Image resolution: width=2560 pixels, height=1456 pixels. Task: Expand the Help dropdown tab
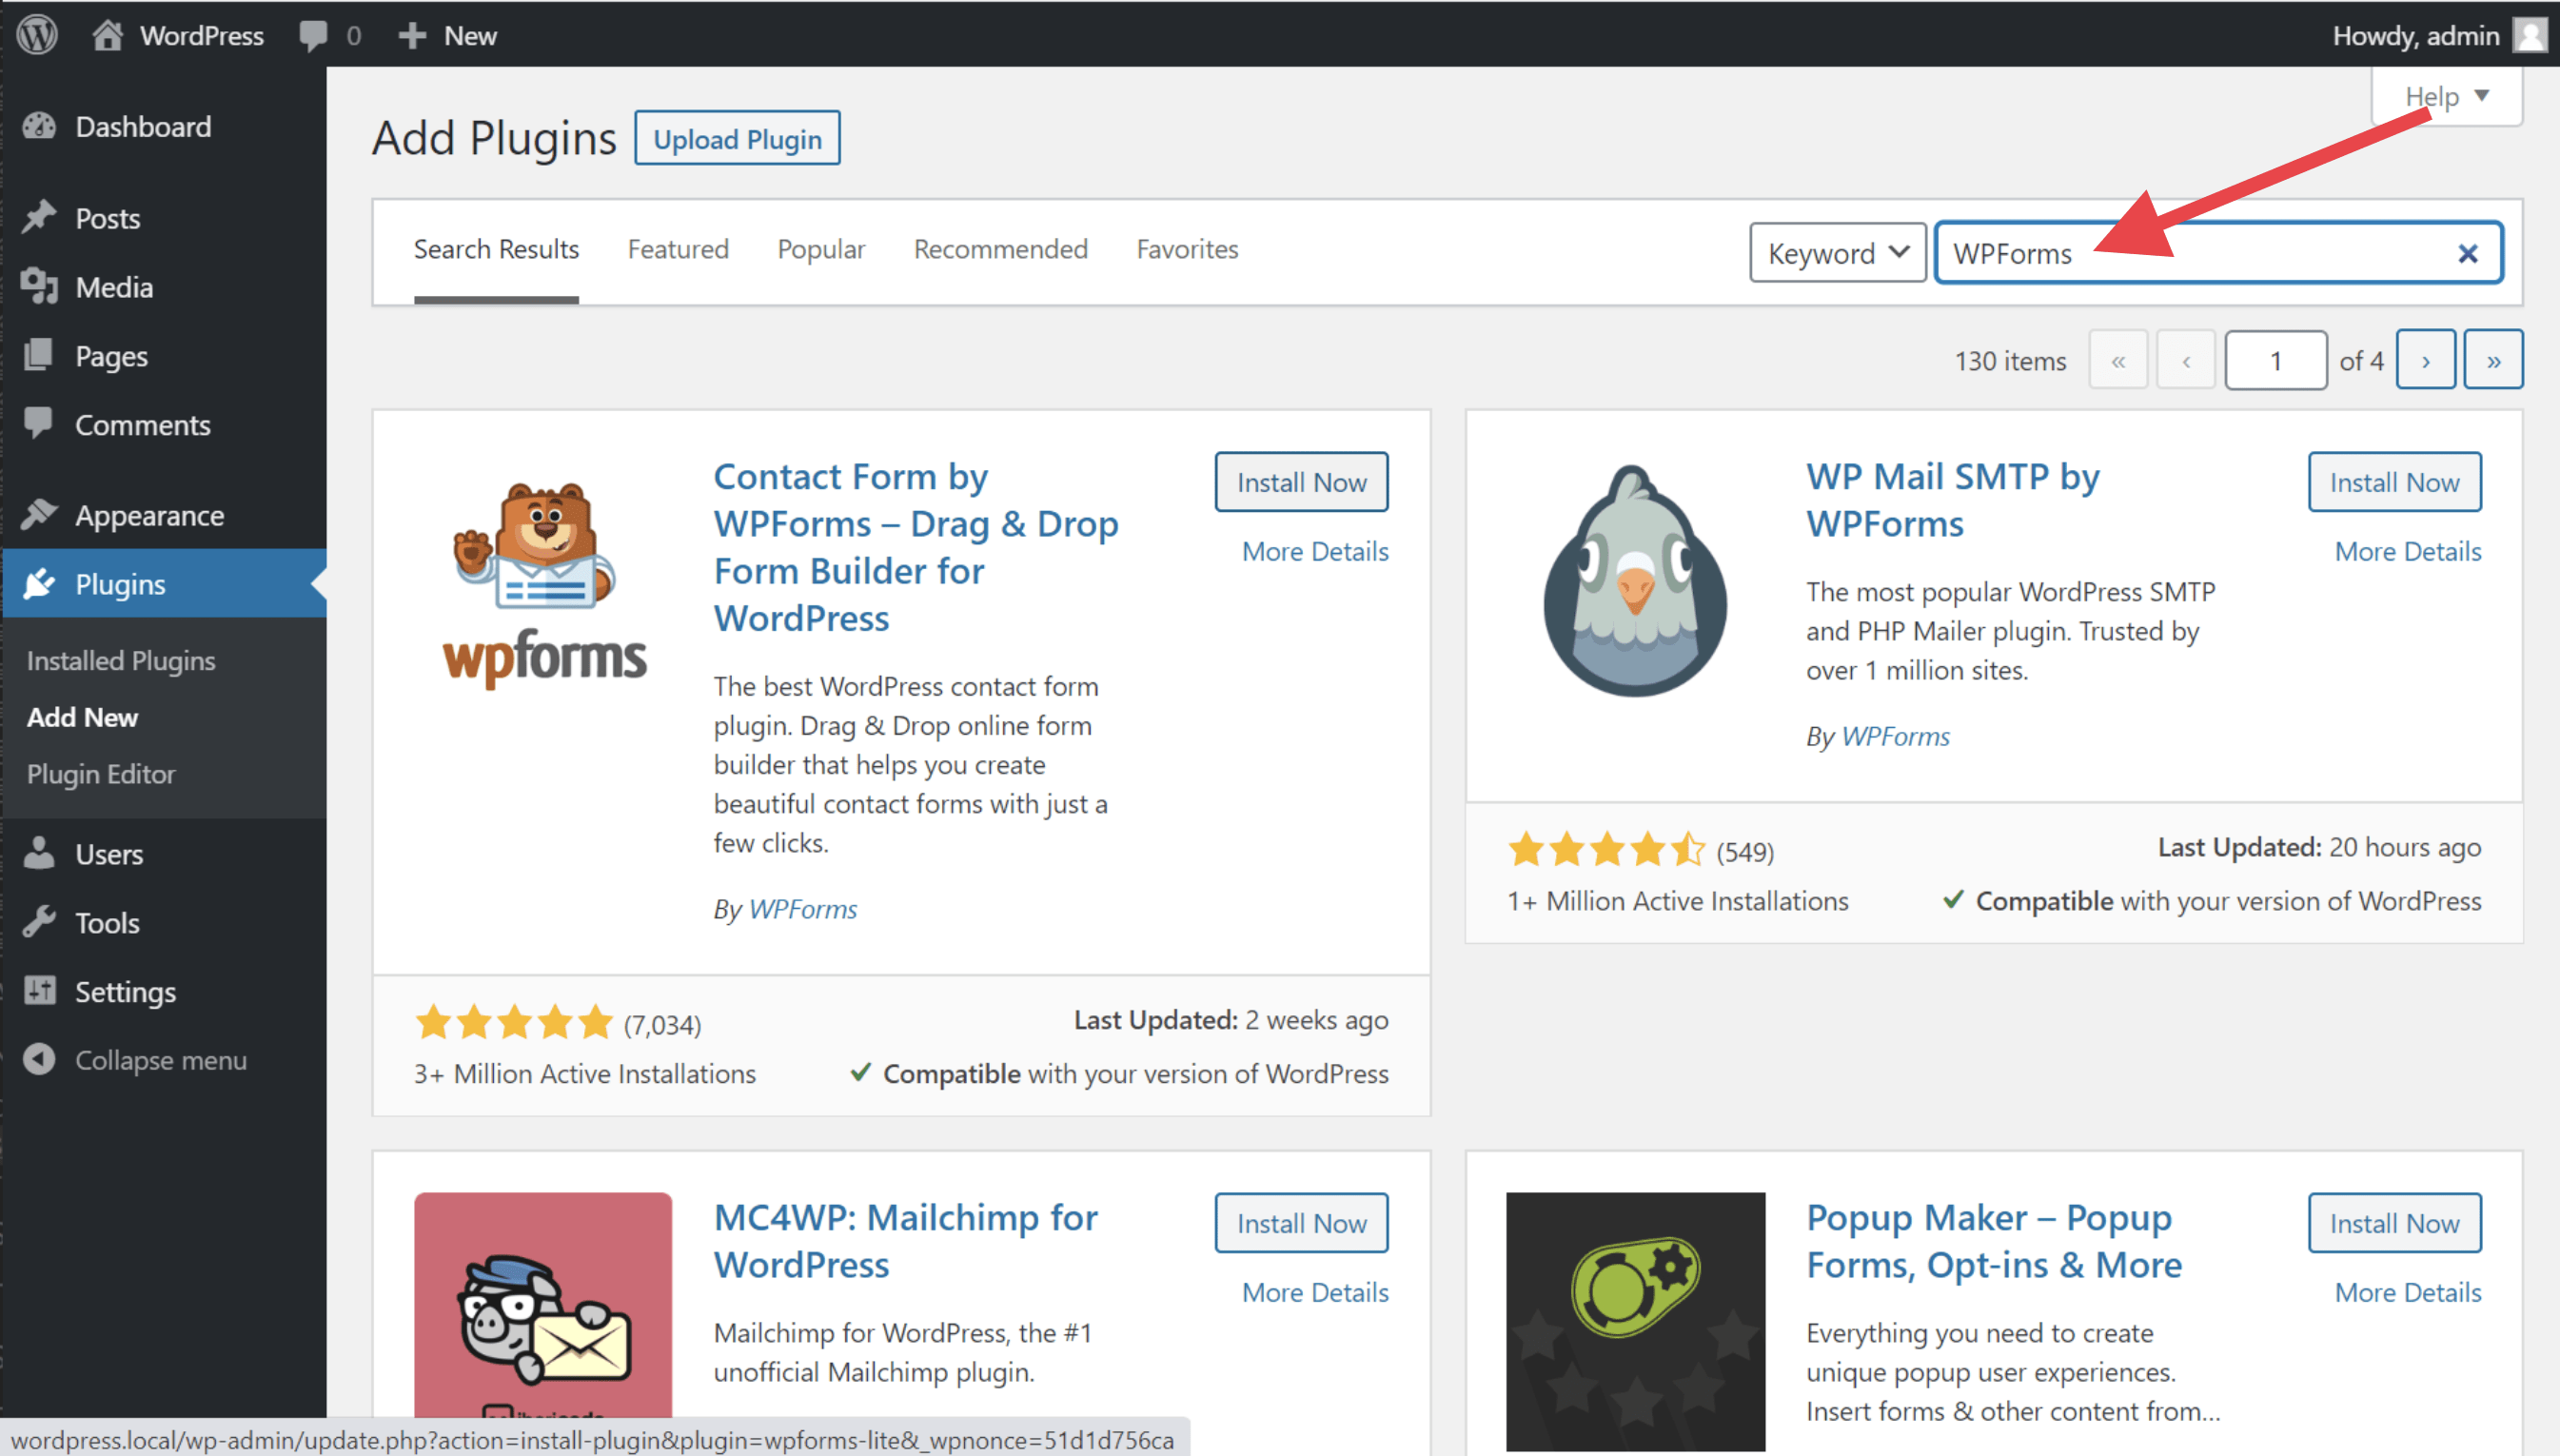click(x=2446, y=96)
